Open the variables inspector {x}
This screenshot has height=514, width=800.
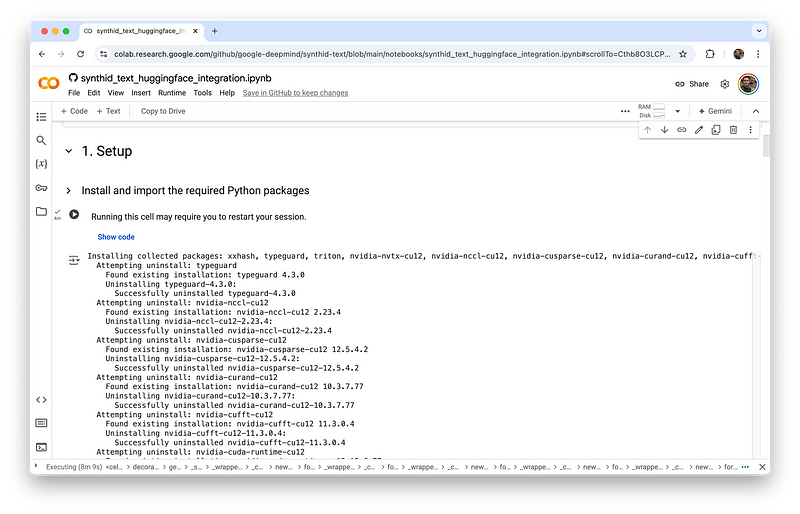[41, 164]
